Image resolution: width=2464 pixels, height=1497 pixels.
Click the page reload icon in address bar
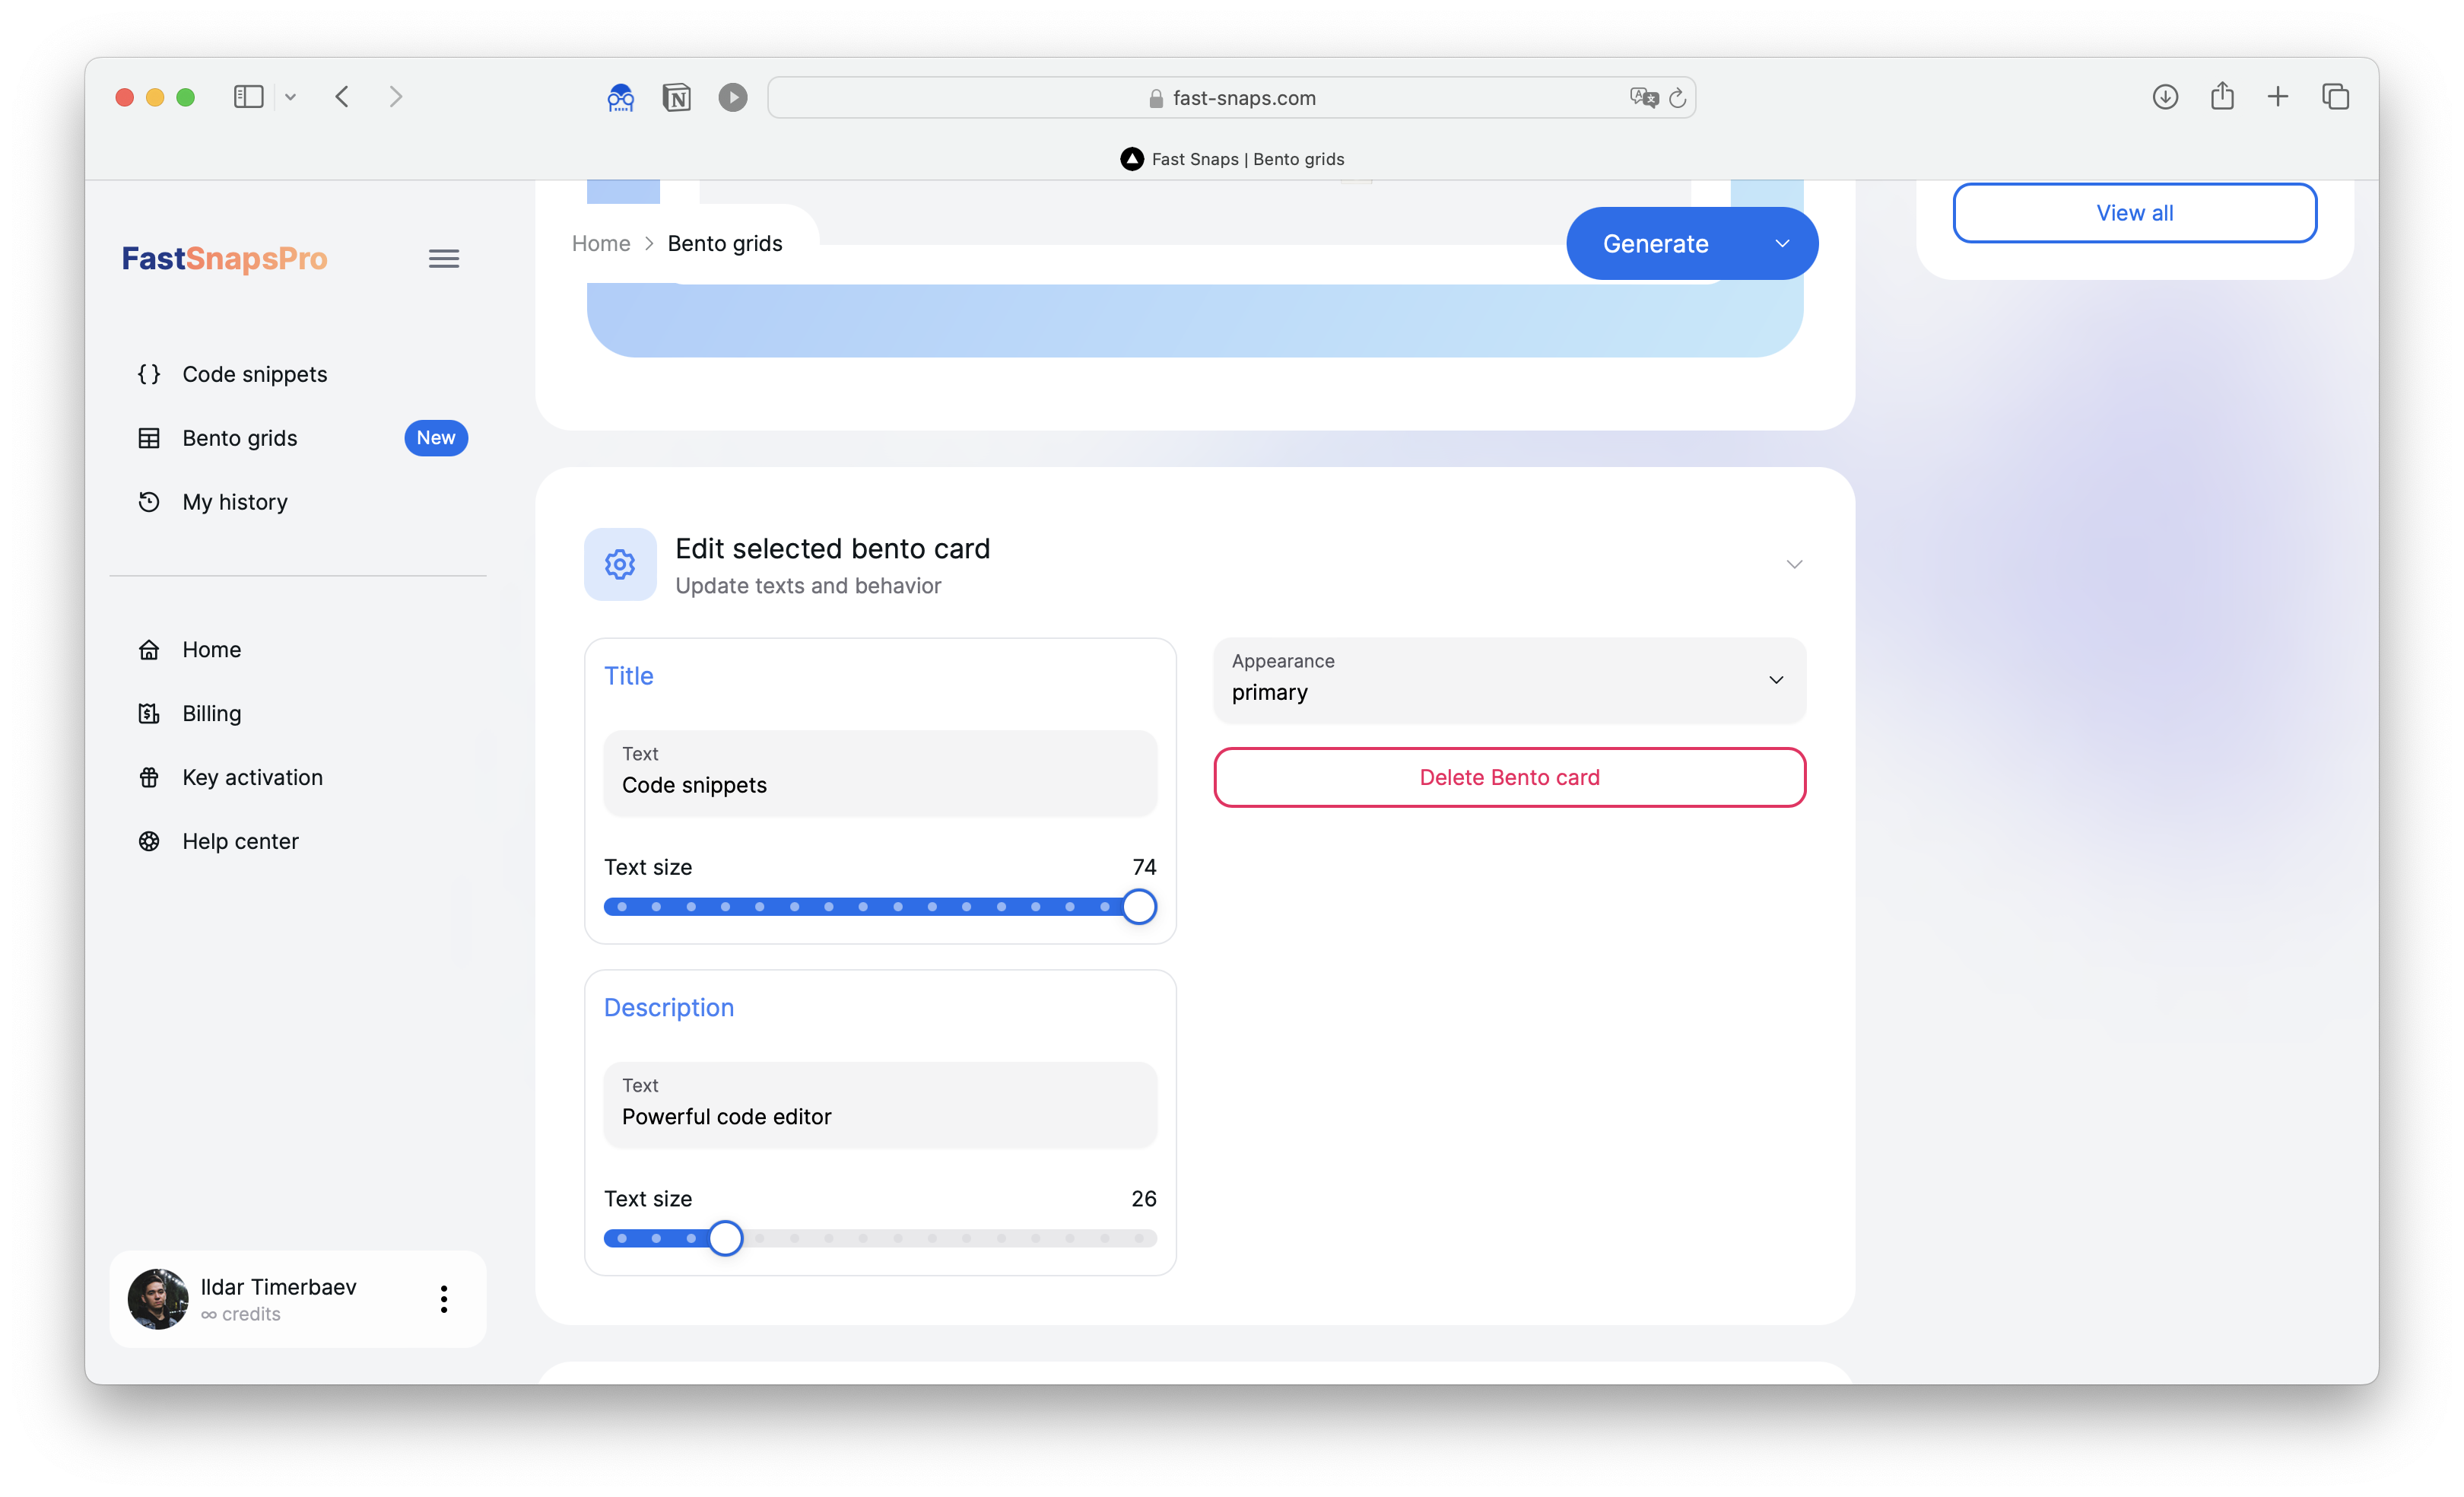coord(1678,97)
